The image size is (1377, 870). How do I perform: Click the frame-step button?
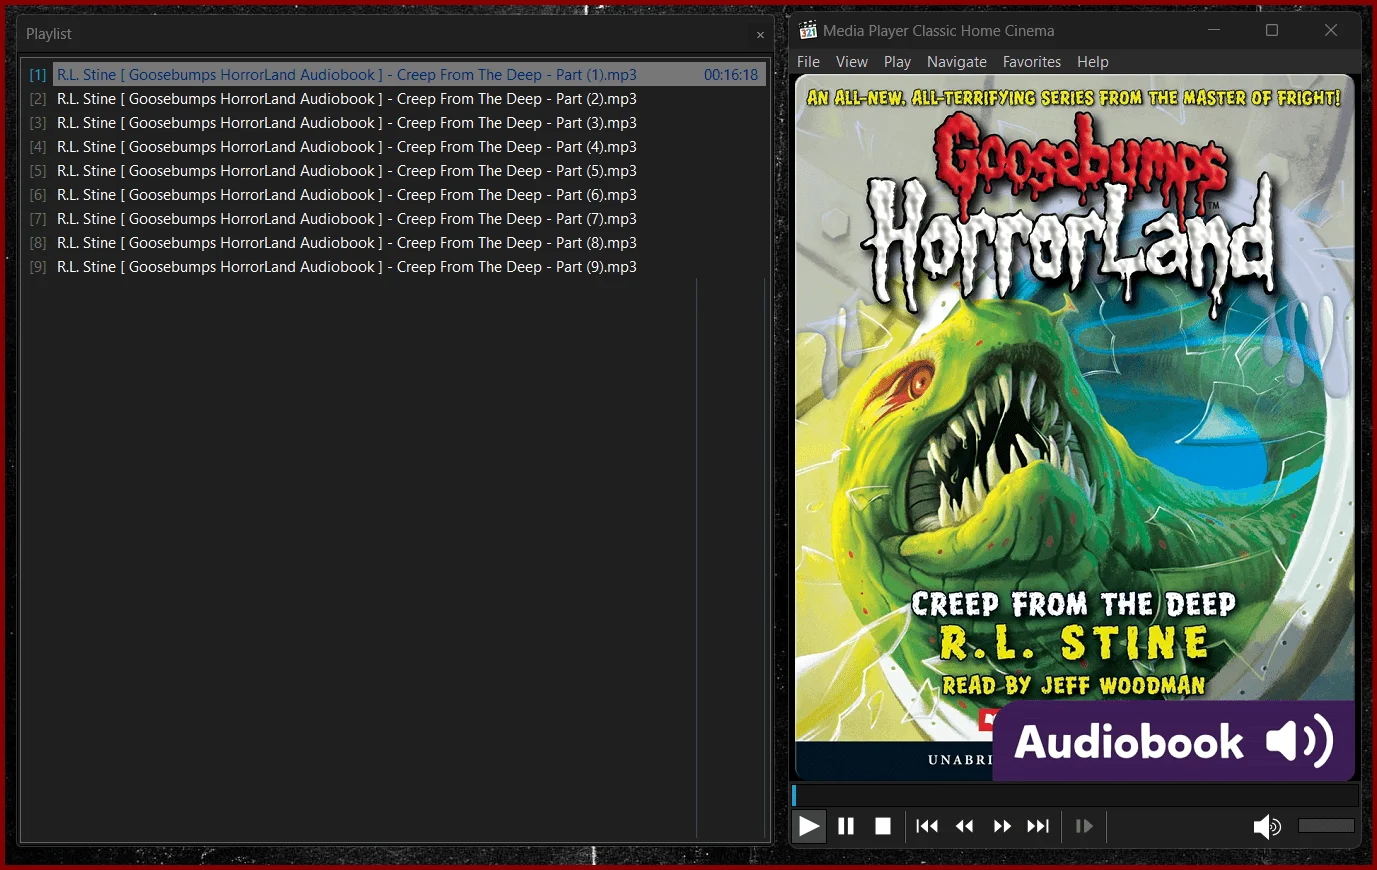1084,826
